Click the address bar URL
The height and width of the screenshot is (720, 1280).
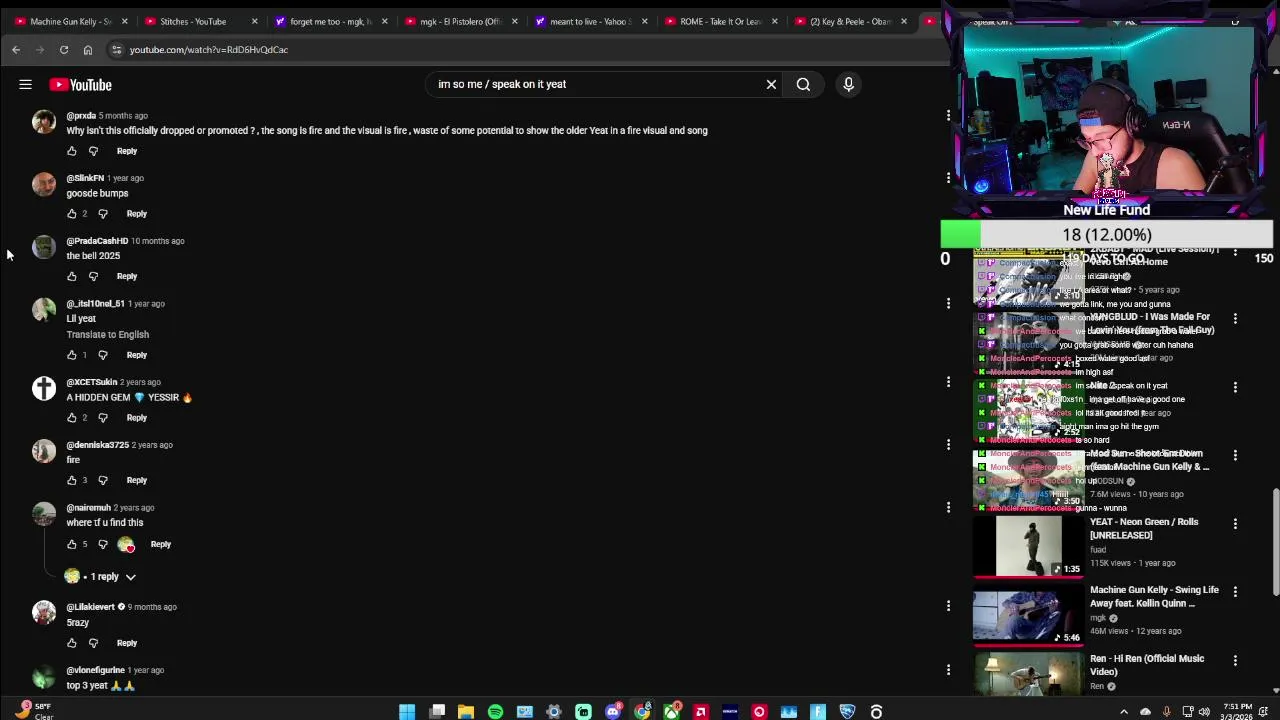(209, 49)
